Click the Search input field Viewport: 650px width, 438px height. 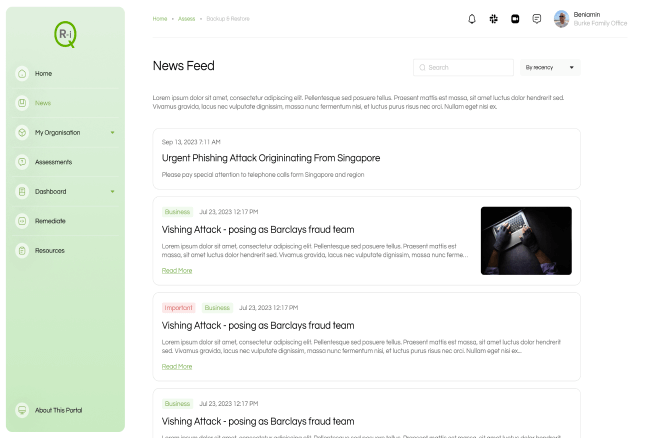pyautogui.click(x=463, y=68)
